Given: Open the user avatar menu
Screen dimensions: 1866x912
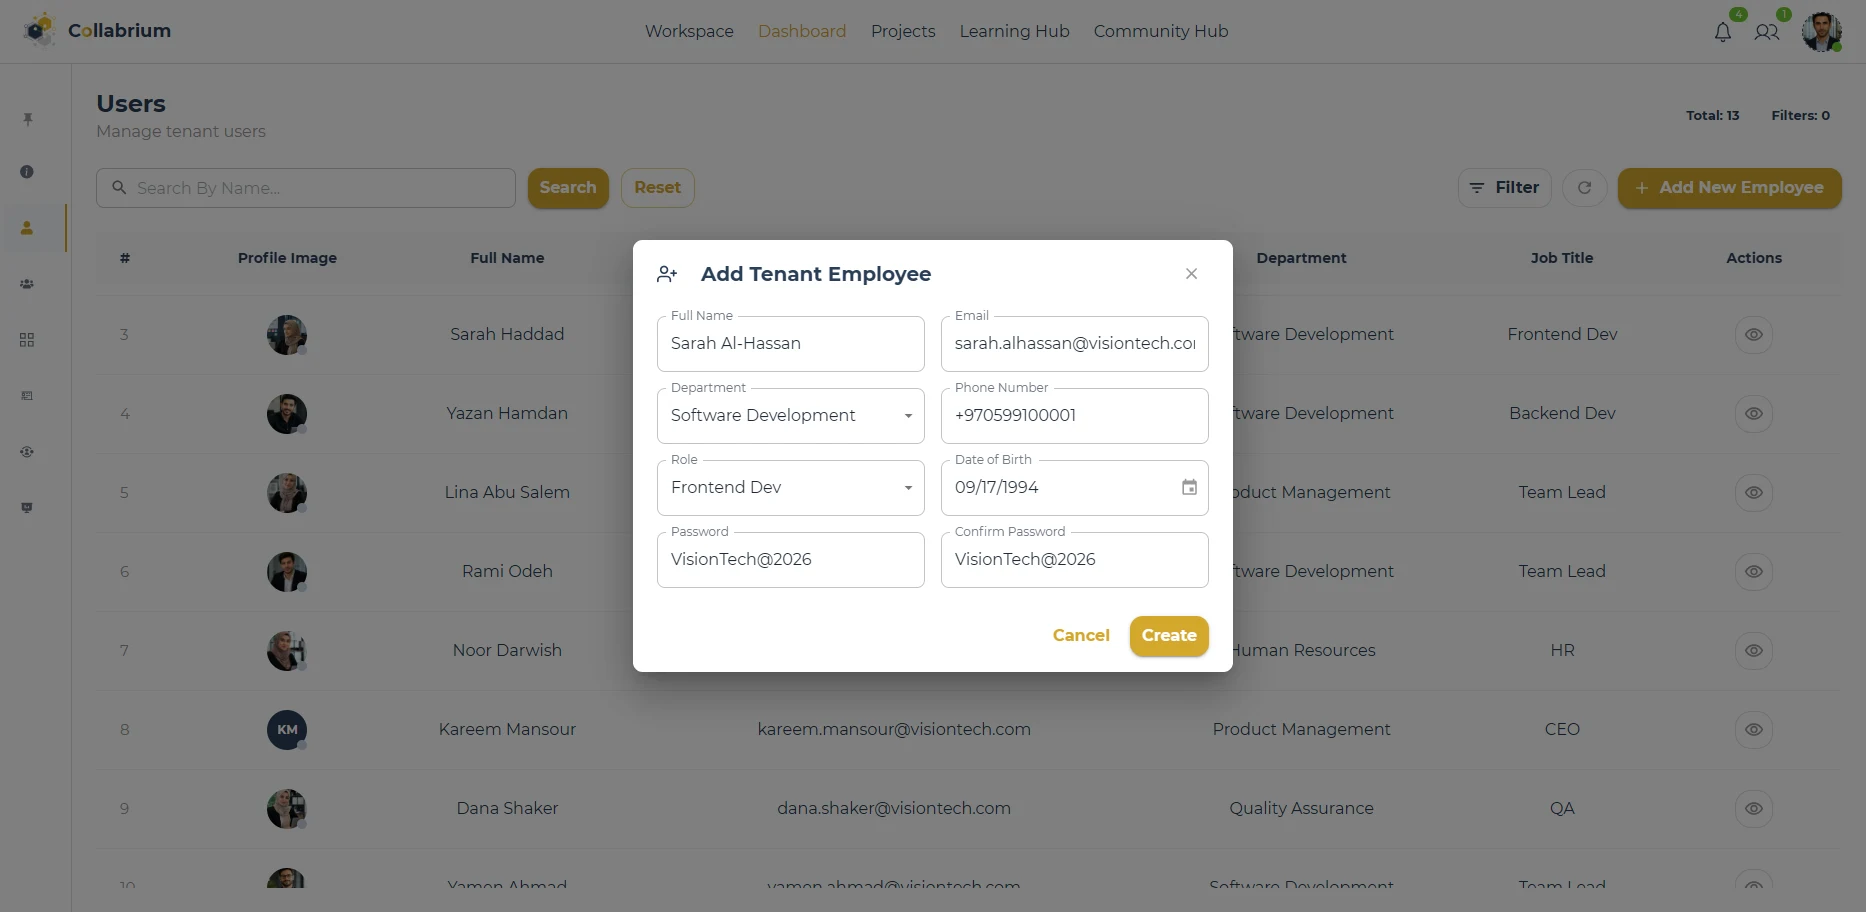Looking at the screenshot, I should [1821, 31].
